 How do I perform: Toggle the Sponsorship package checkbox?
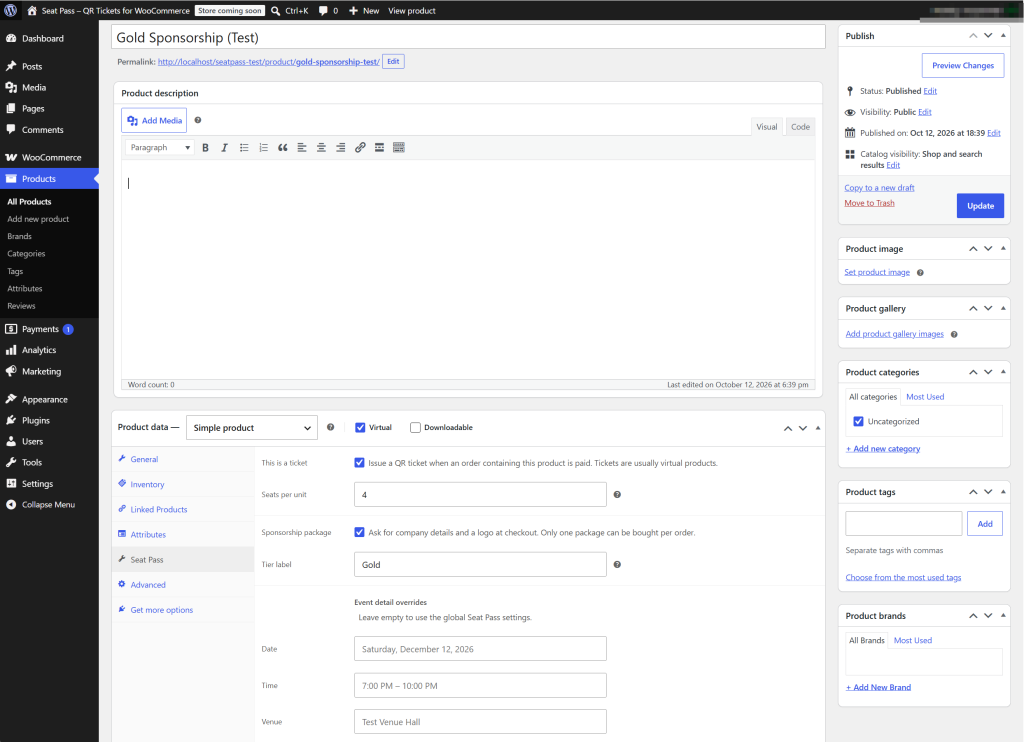click(359, 532)
